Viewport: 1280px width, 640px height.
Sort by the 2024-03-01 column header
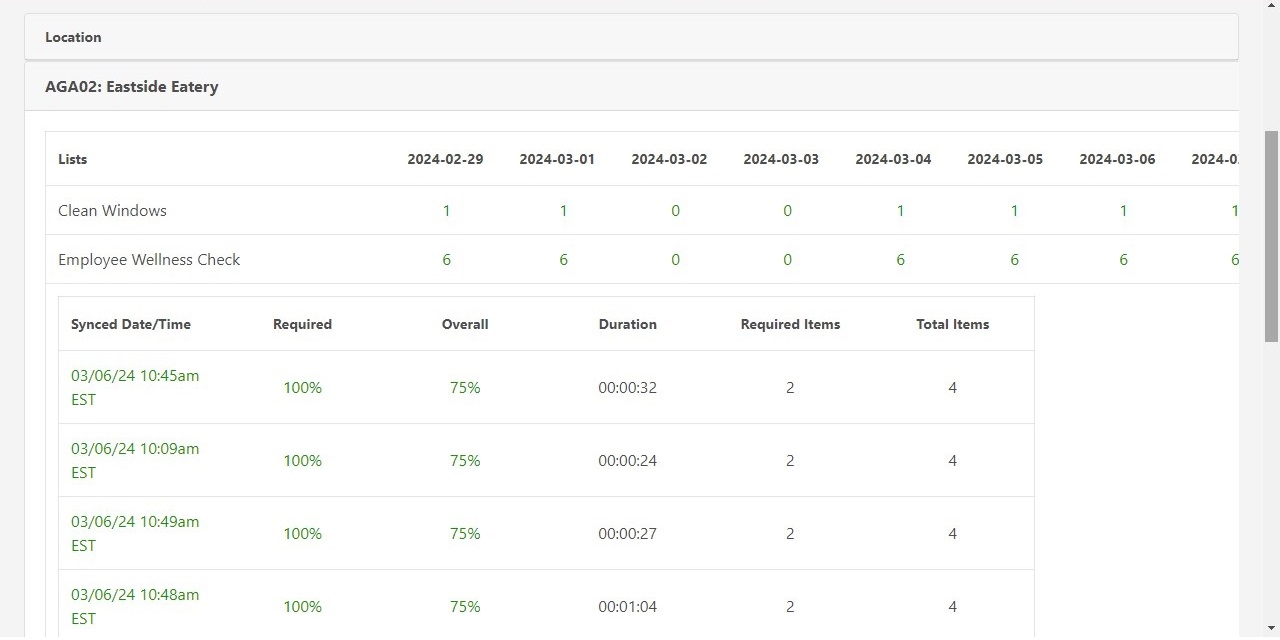[557, 159]
